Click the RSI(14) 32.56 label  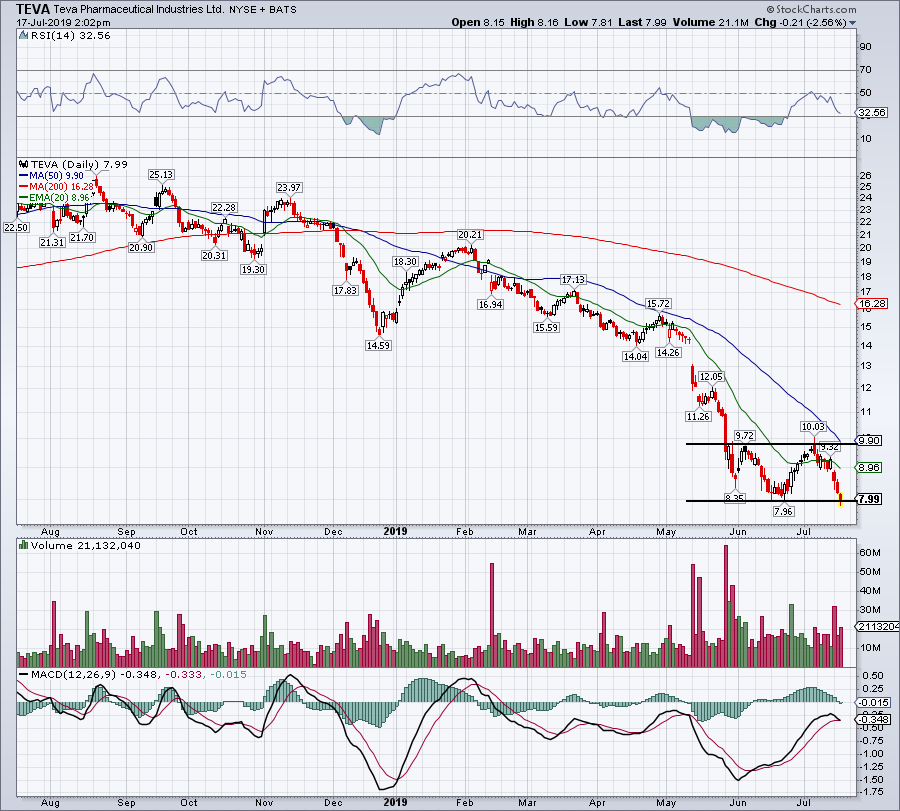[71, 35]
